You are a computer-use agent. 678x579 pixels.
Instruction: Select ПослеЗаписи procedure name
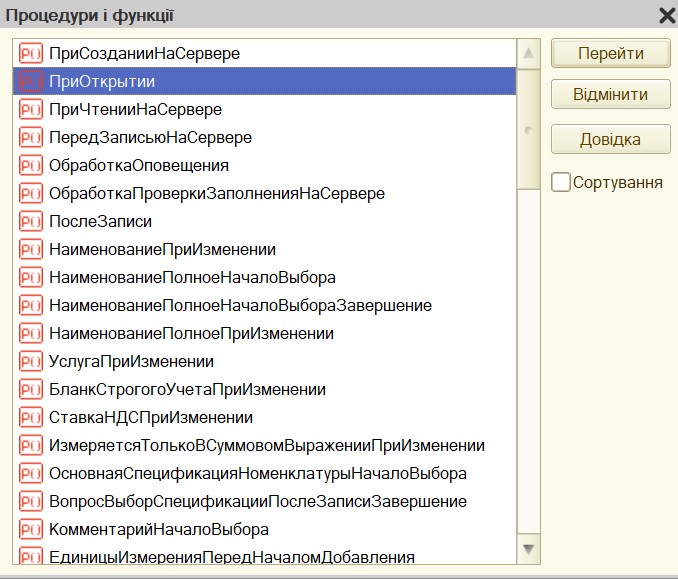(100, 221)
